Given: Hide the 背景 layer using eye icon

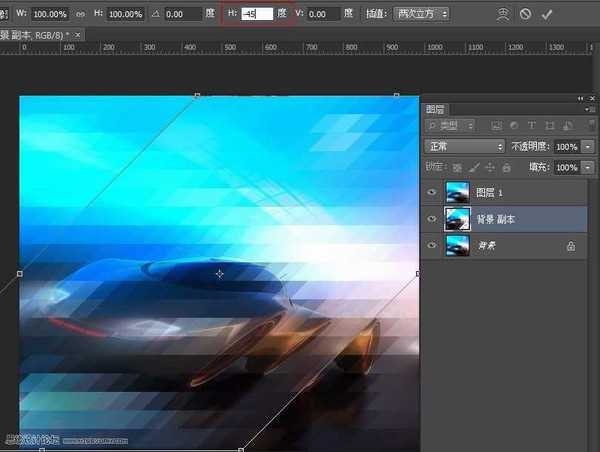Looking at the screenshot, I should (432, 245).
